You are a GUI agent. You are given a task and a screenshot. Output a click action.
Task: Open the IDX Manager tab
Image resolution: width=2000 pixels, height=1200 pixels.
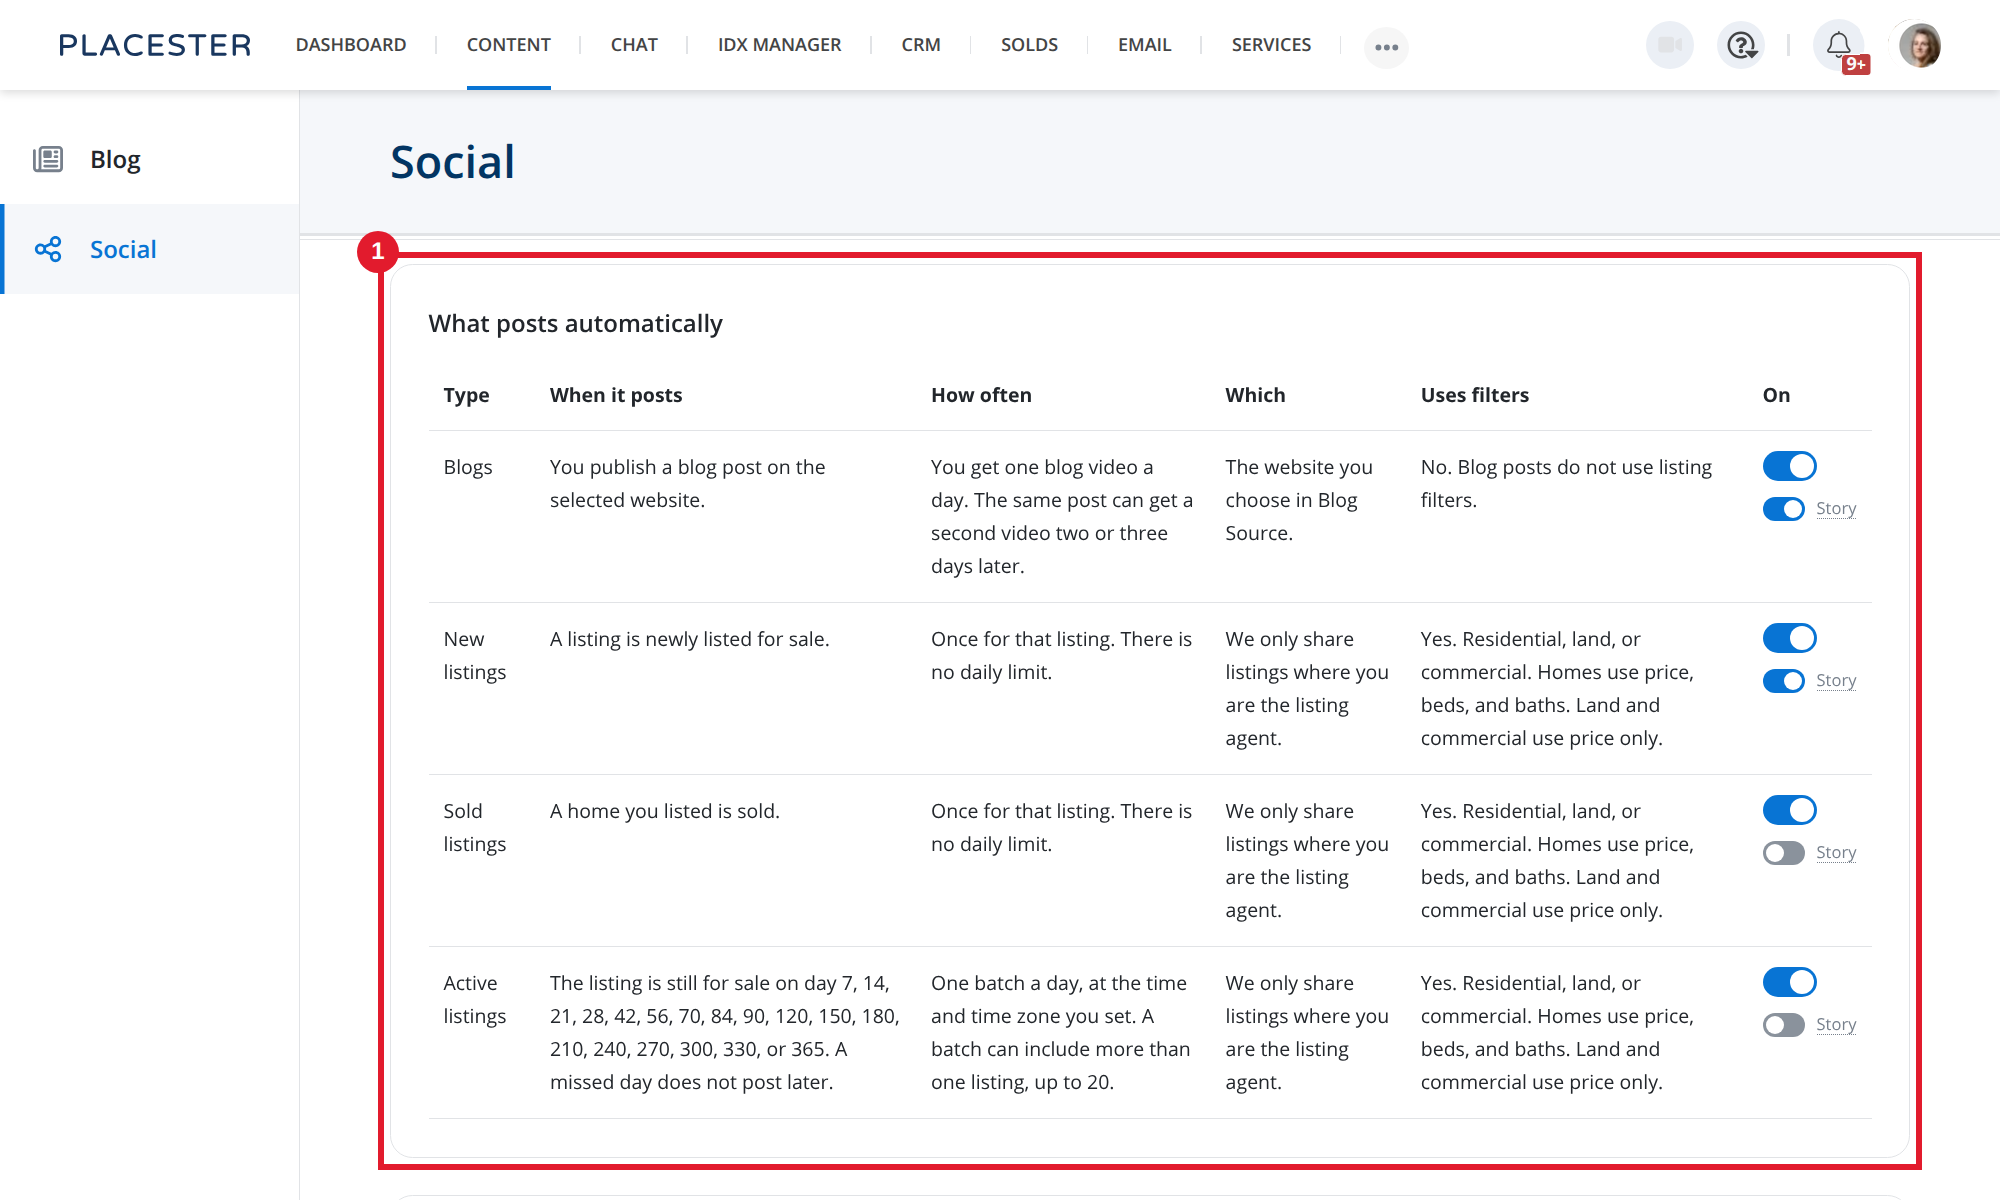(x=779, y=45)
